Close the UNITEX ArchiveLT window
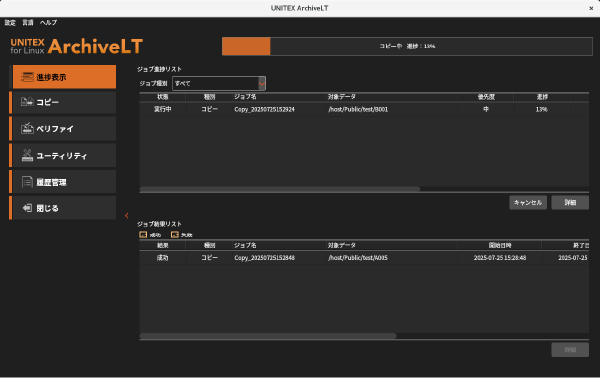The image size is (600, 378). click(x=591, y=8)
